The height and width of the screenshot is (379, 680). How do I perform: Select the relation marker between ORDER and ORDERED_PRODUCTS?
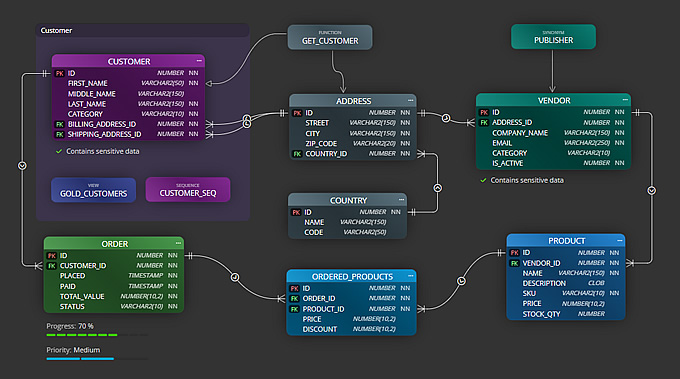[x=235, y=277]
